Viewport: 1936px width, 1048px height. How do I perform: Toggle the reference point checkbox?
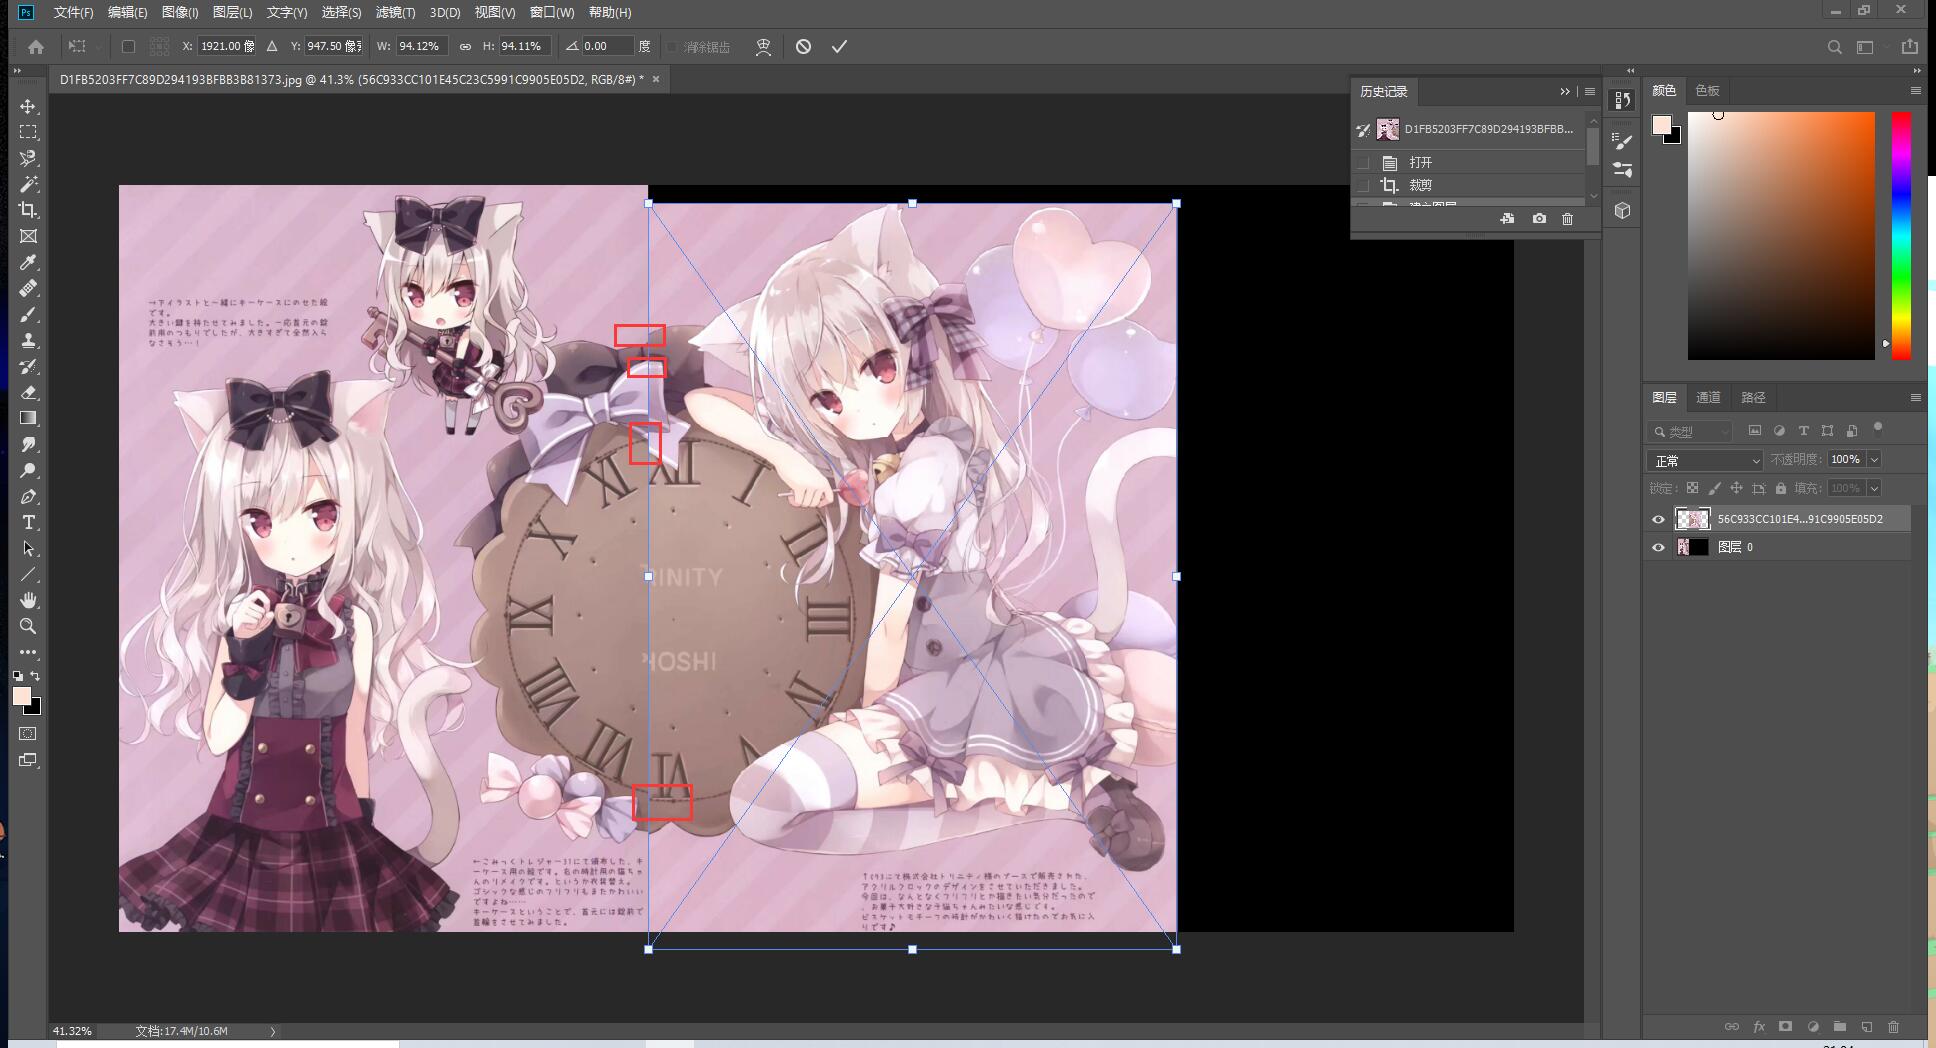click(128, 46)
